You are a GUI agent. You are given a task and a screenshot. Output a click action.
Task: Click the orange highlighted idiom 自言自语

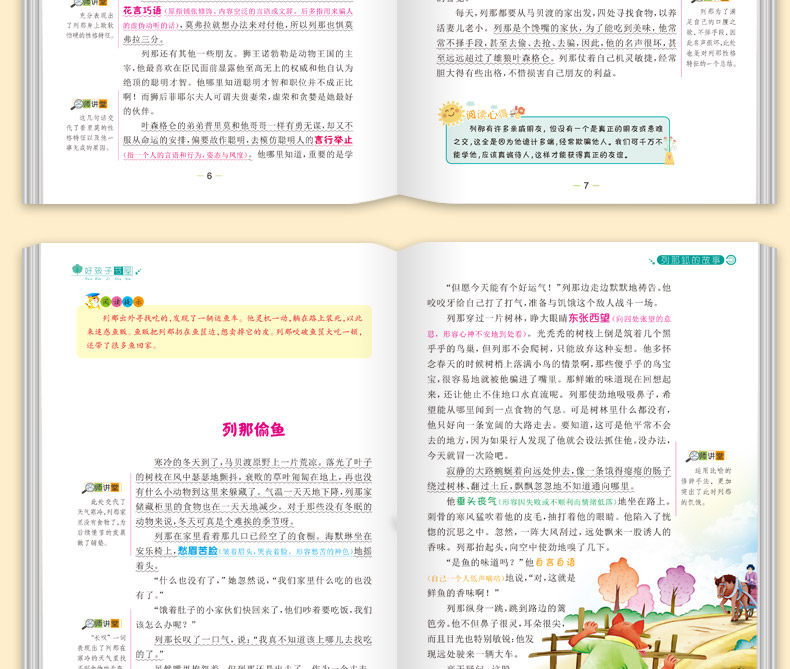point(555,562)
